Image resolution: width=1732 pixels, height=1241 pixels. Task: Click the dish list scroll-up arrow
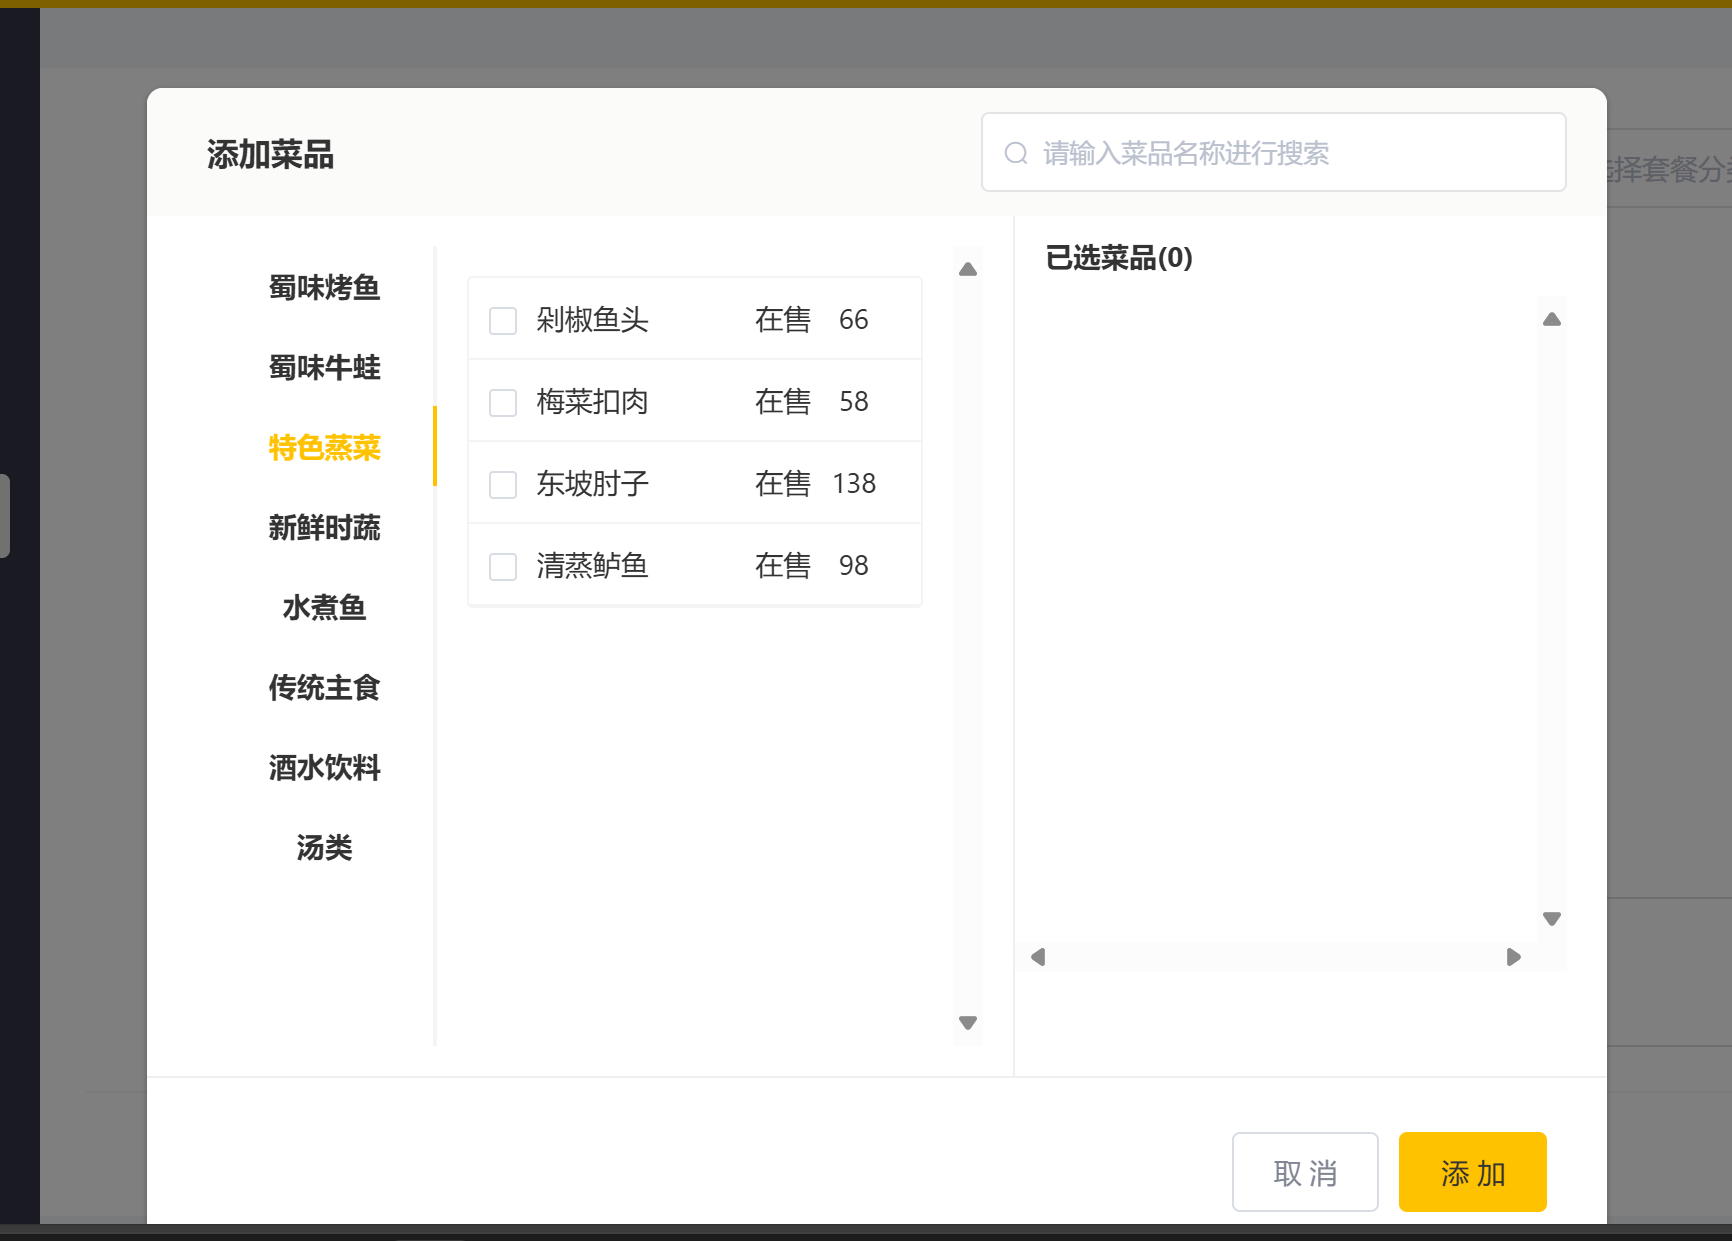(968, 269)
